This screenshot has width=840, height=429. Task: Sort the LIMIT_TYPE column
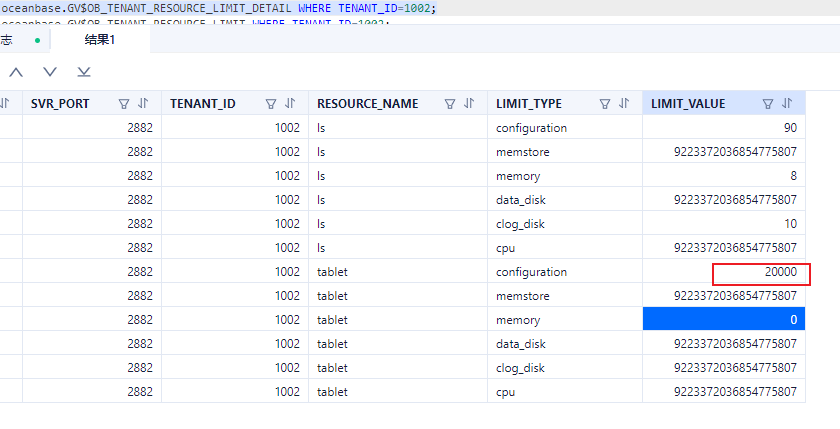pyautogui.click(x=624, y=103)
